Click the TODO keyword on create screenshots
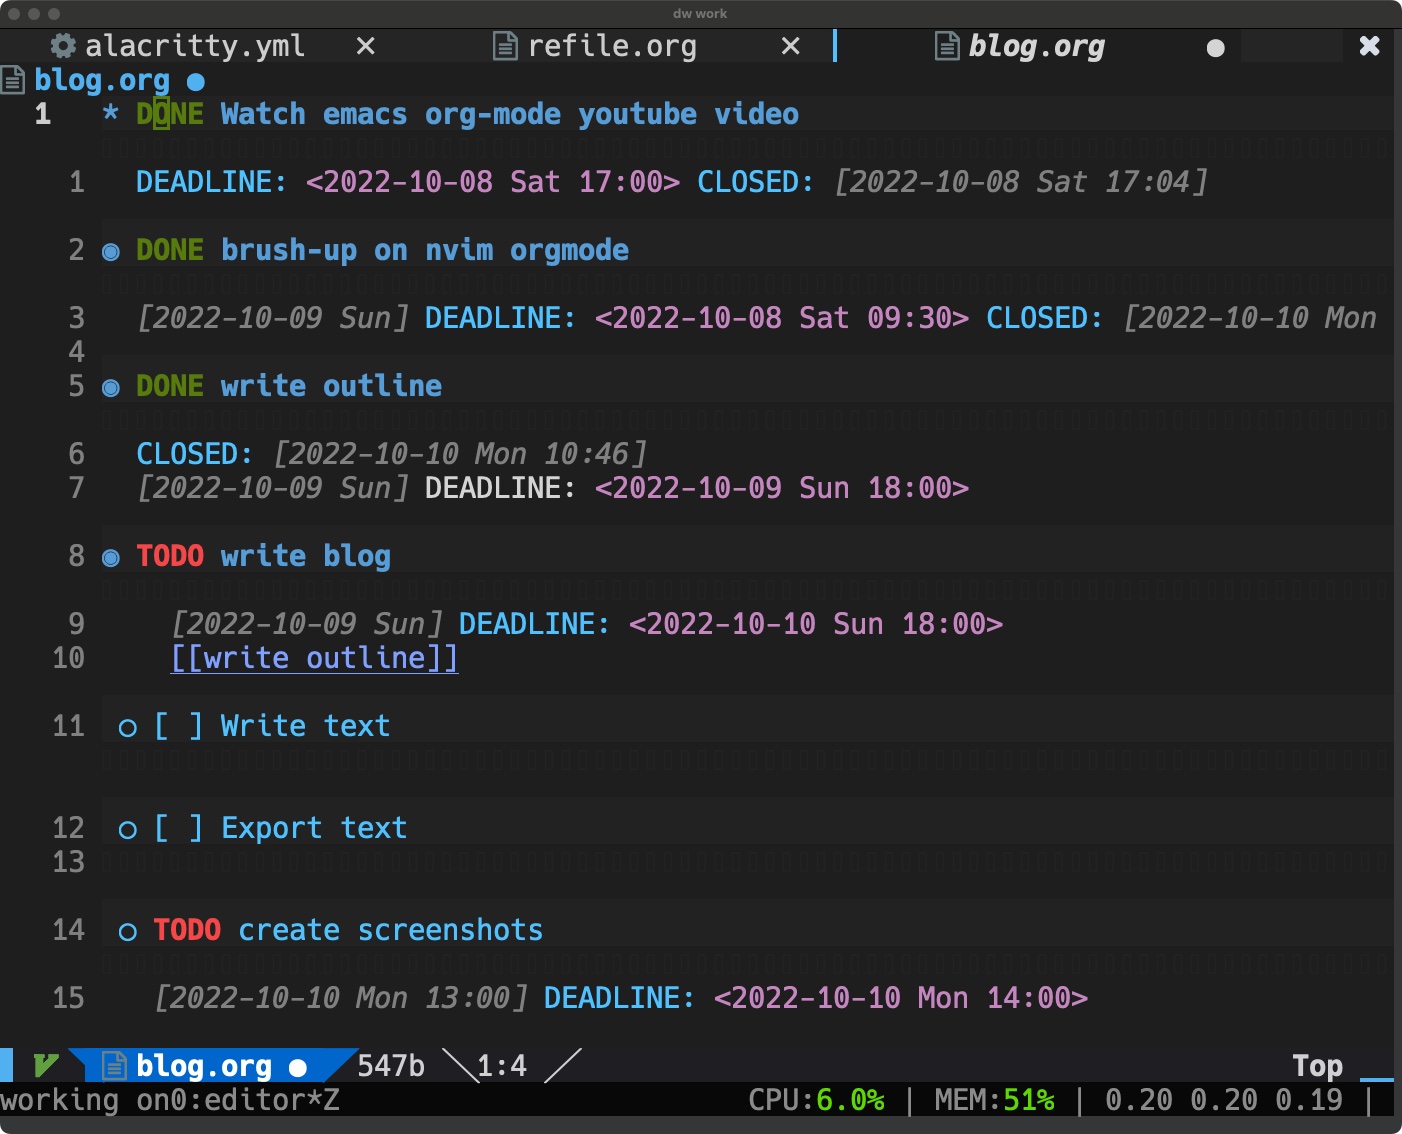The width and height of the screenshot is (1402, 1134). click(x=187, y=930)
